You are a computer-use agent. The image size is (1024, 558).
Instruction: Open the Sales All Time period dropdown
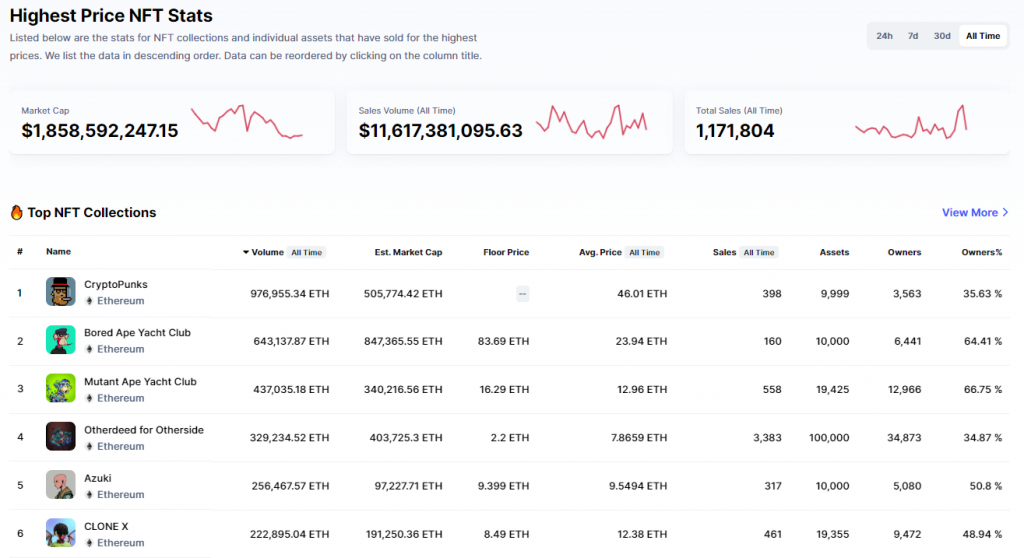759,253
